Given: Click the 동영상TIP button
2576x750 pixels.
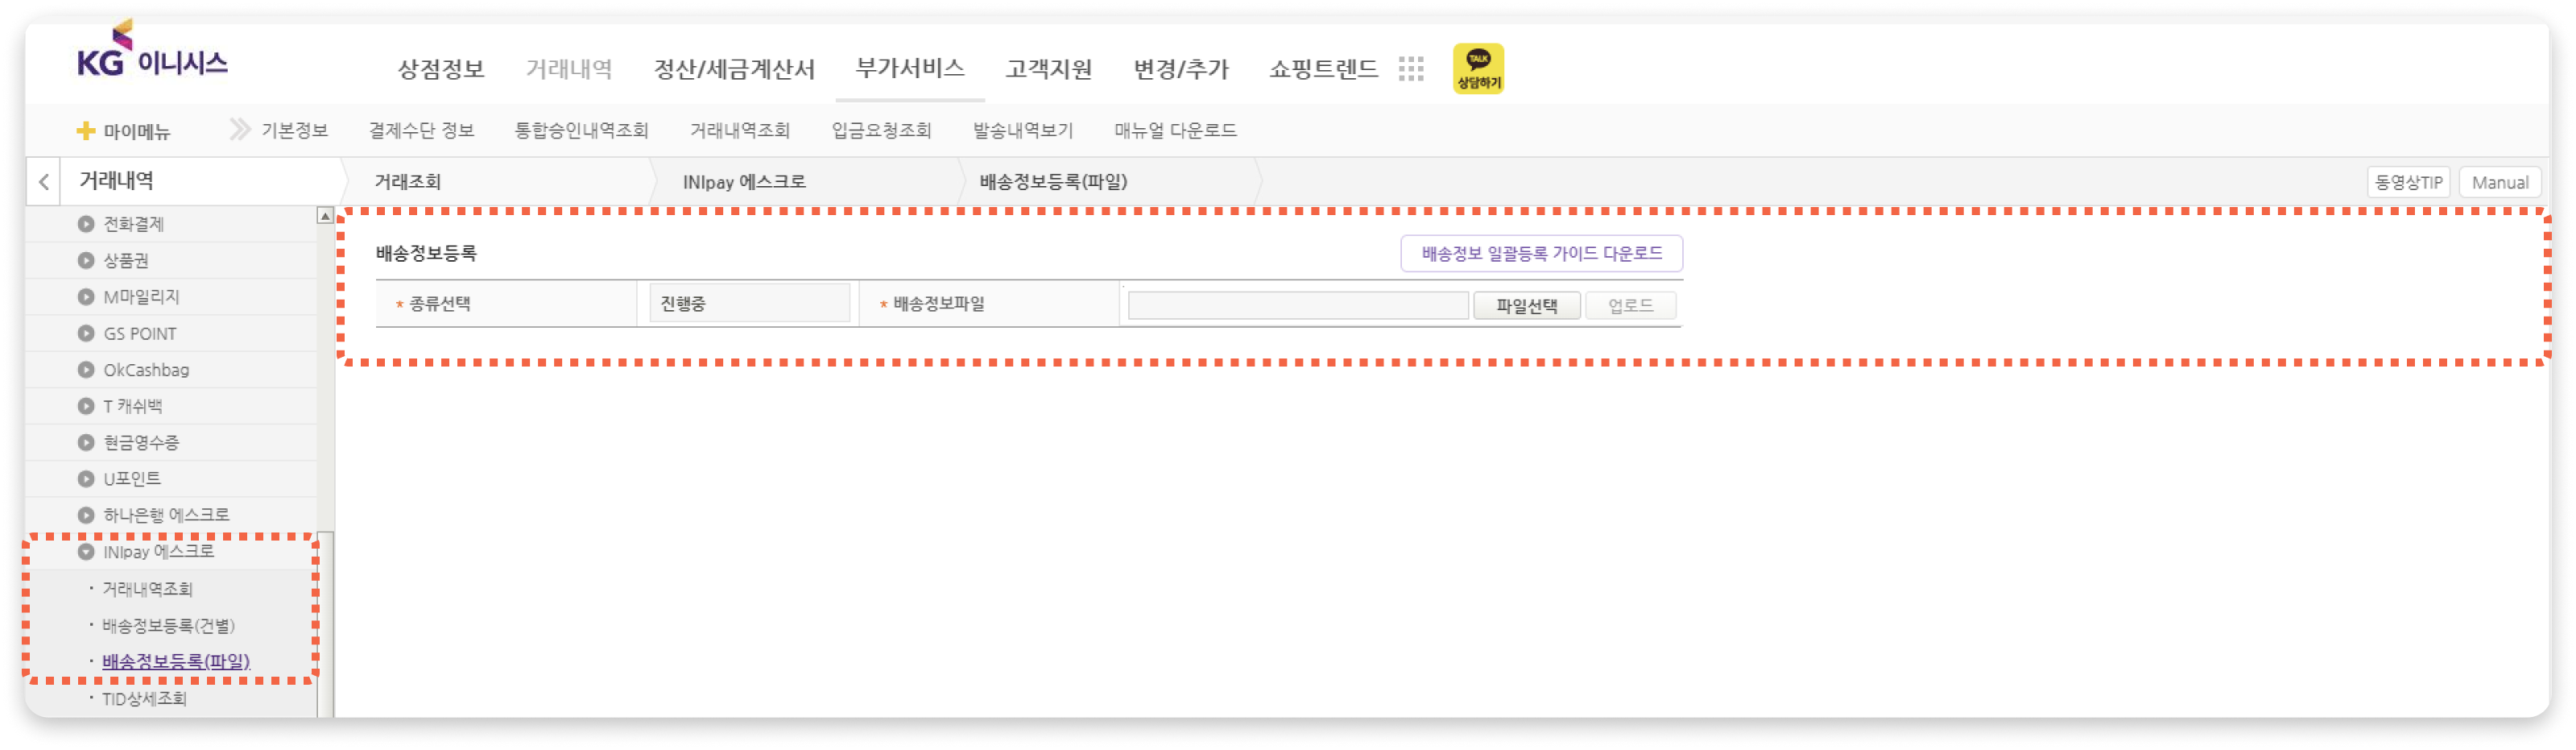Looking at the screenshot, I should pos(2408,182).
